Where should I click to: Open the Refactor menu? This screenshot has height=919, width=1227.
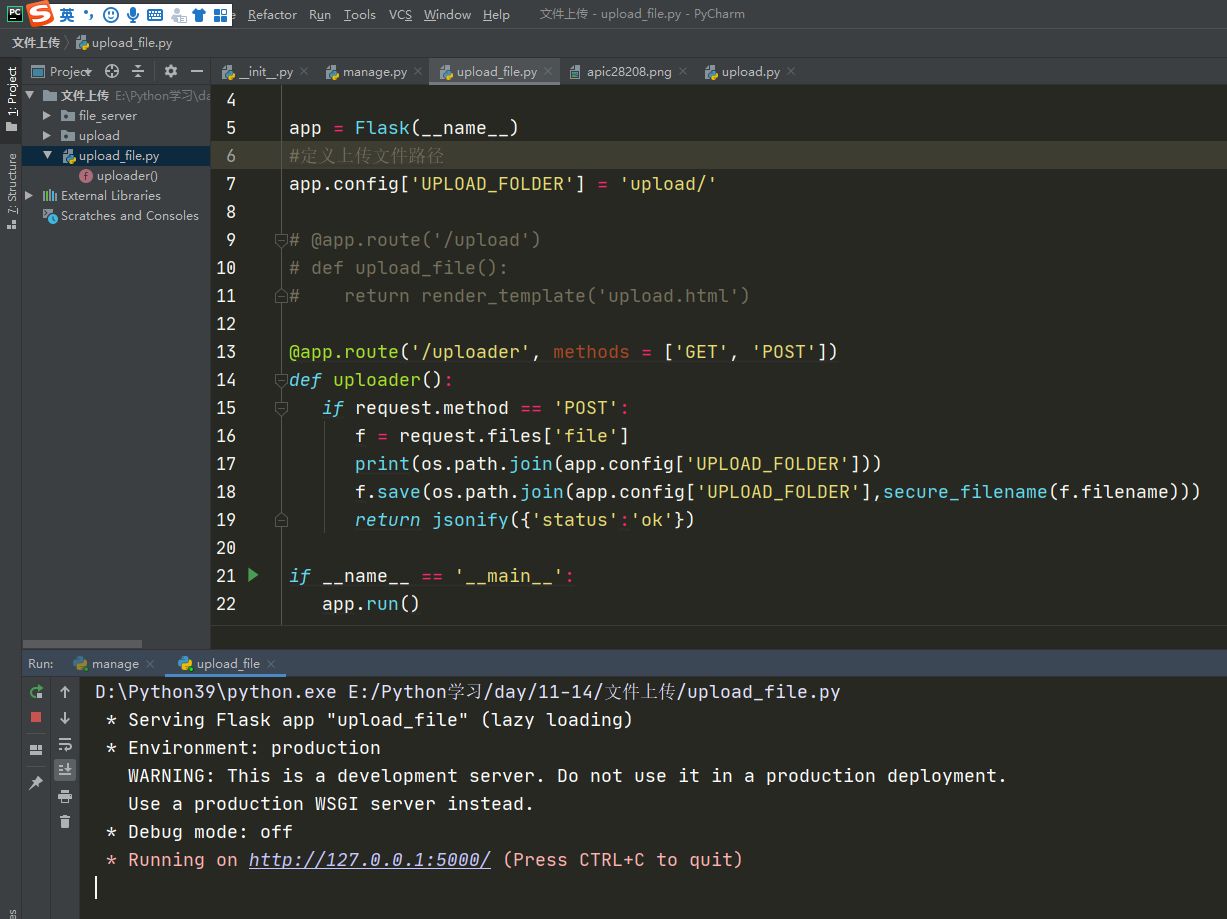[272, 15]
